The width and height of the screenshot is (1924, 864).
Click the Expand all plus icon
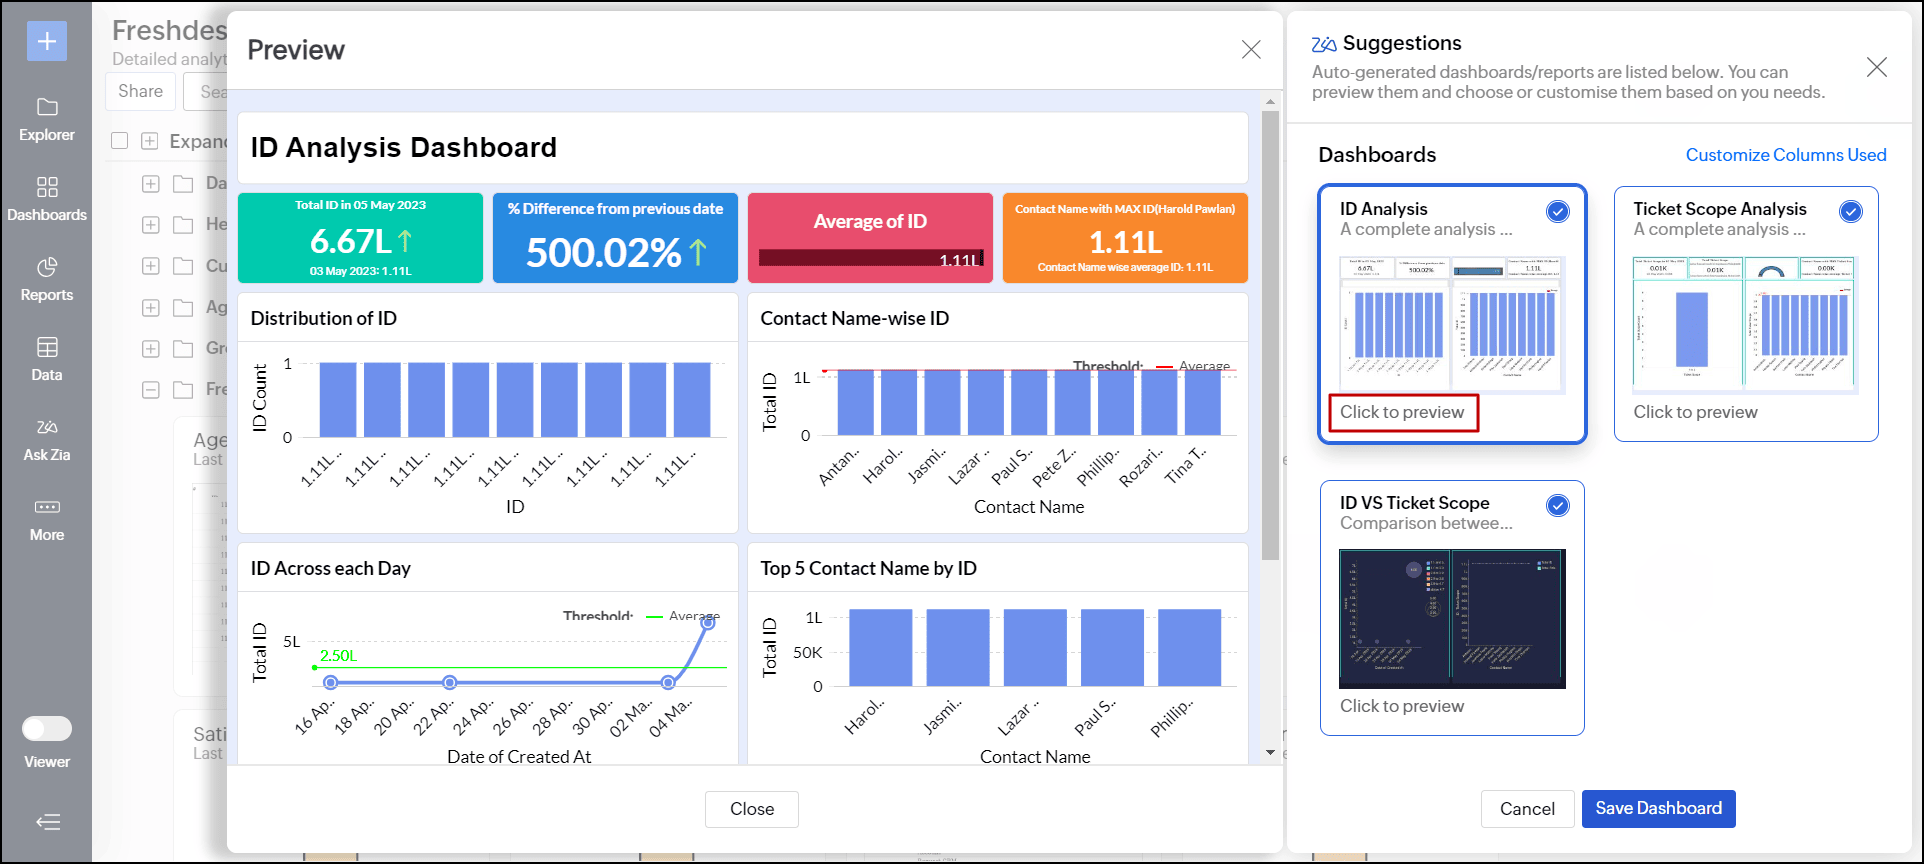tap(150, 141)
